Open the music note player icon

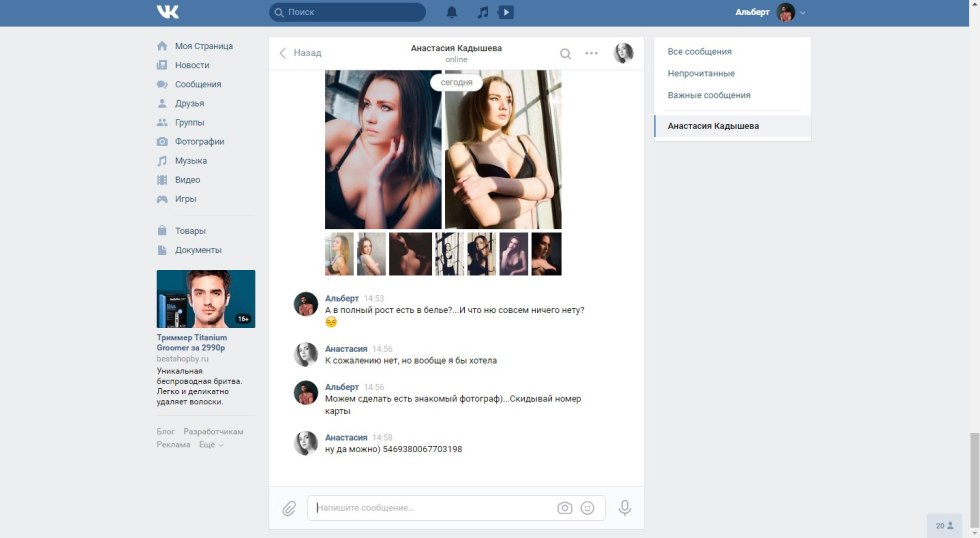click(x=483, y=12)
